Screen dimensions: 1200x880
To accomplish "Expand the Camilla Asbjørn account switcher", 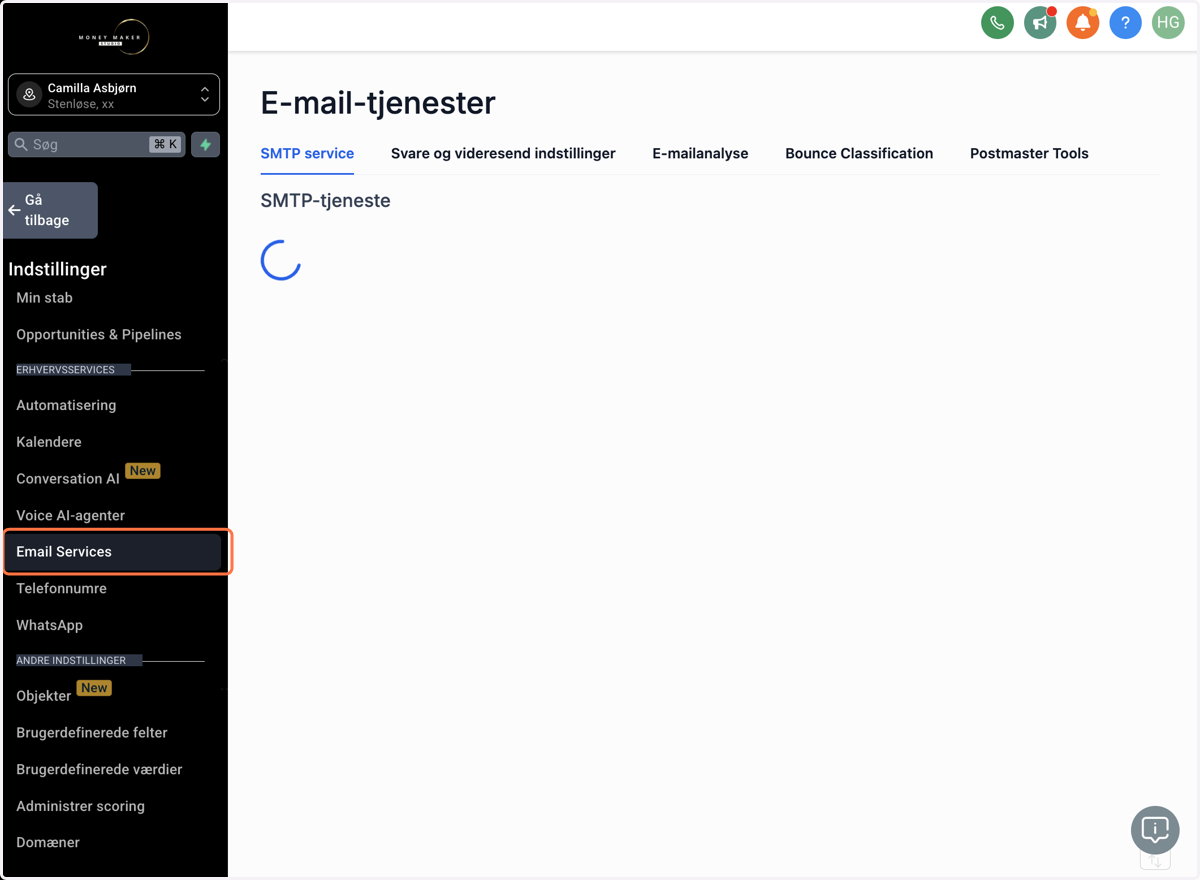I will (114, 95).
